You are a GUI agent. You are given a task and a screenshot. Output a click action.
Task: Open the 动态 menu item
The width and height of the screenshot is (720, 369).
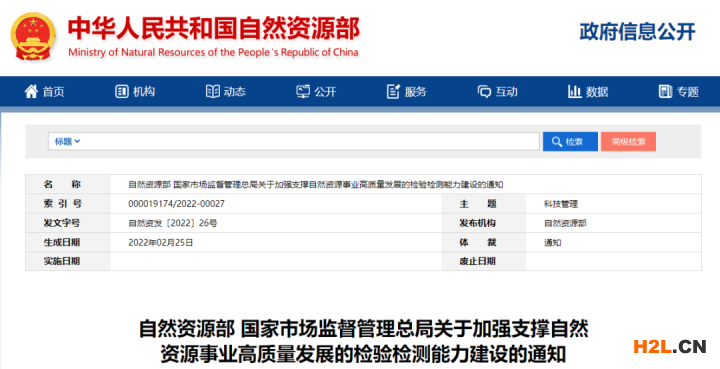pos(226,91)
